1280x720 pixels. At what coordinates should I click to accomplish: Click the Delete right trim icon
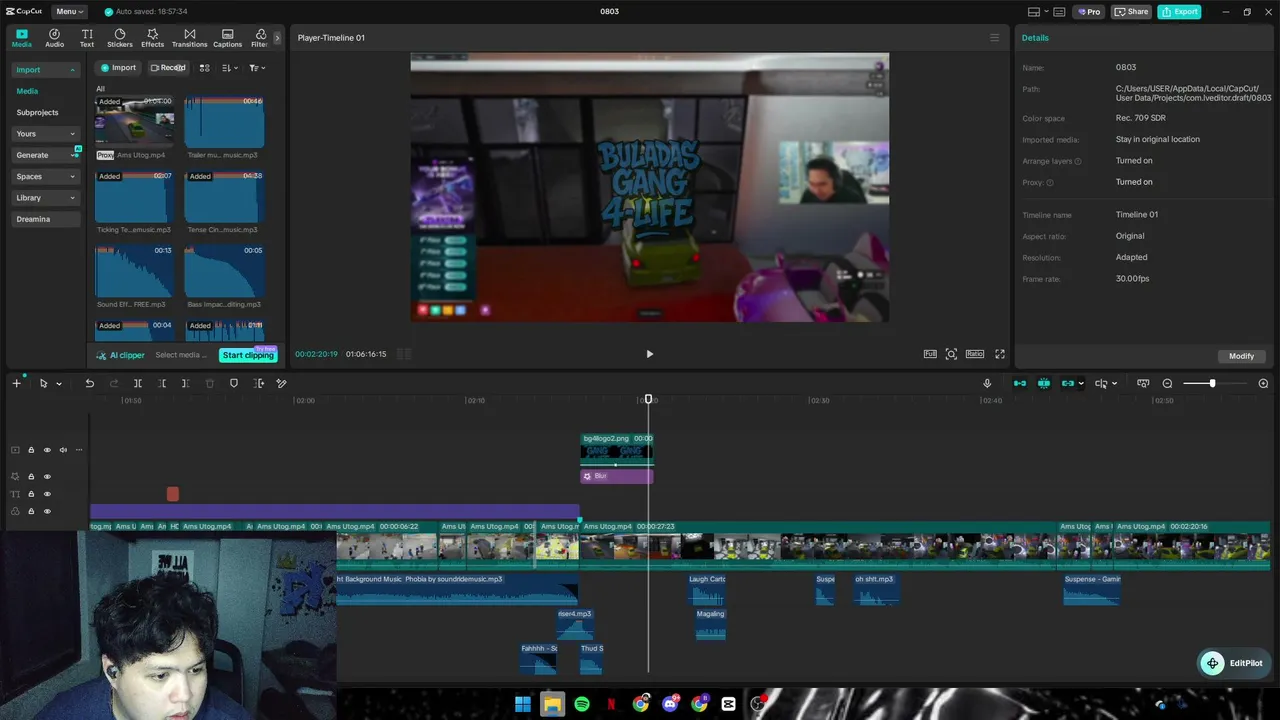click(x=185, y=383)
